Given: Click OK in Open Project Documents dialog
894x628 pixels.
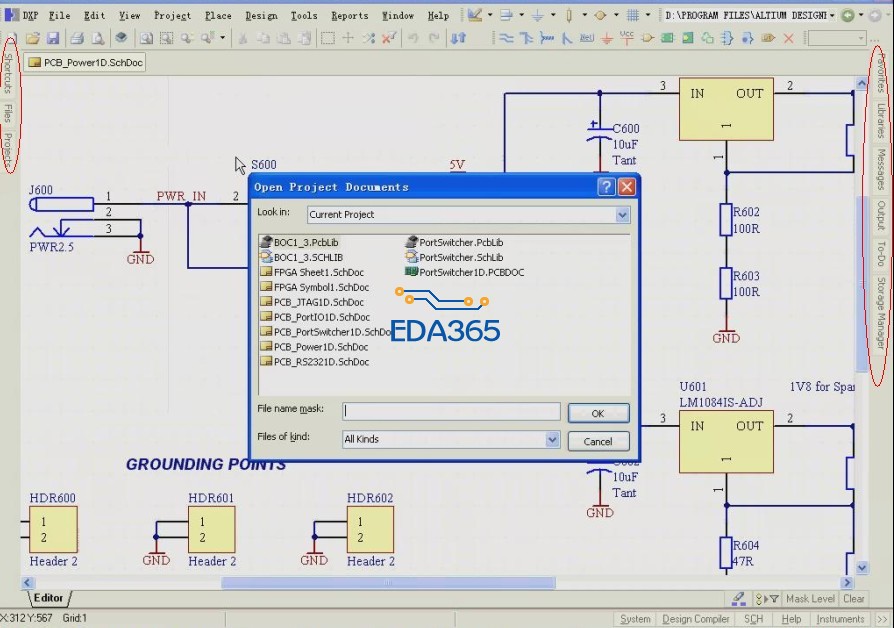Looking at the screenshot, I should pos(598,414).
